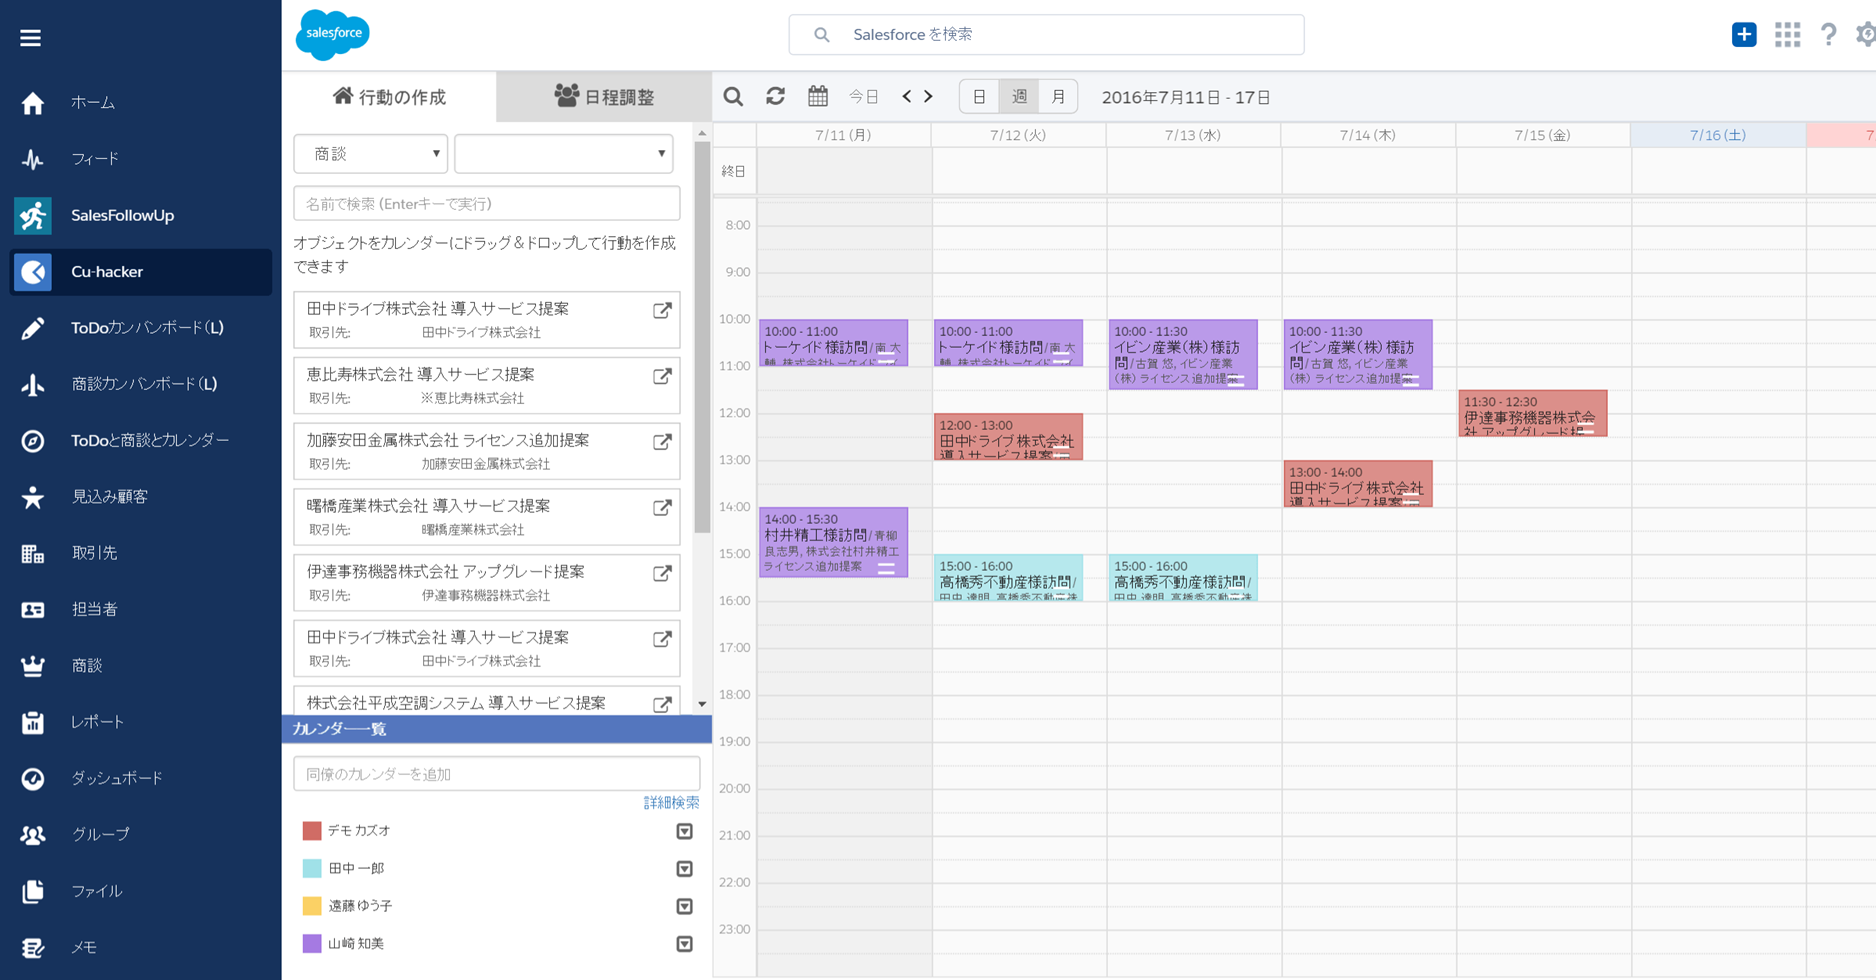1876x980 pixels.
Task: Click the object list scroll-down arrow
Action: click(702, 704)
